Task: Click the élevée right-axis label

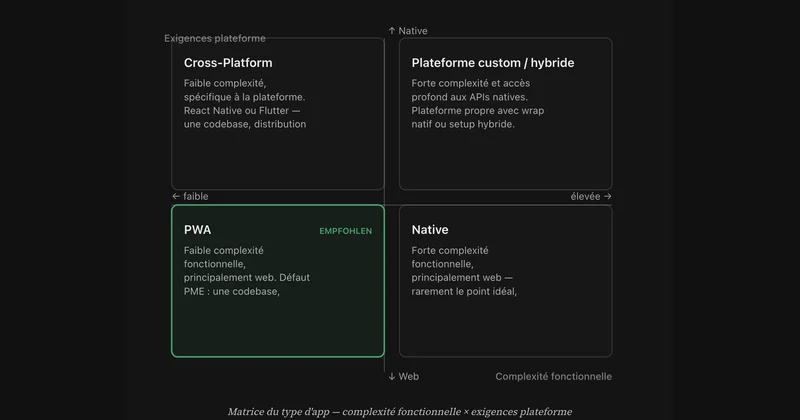Action: [x=591, y=196]
